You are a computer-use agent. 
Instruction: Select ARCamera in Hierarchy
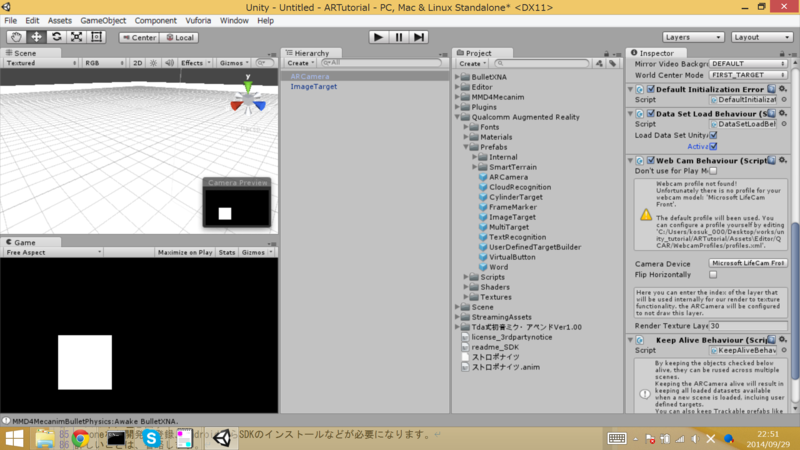(x=310, y=77)
